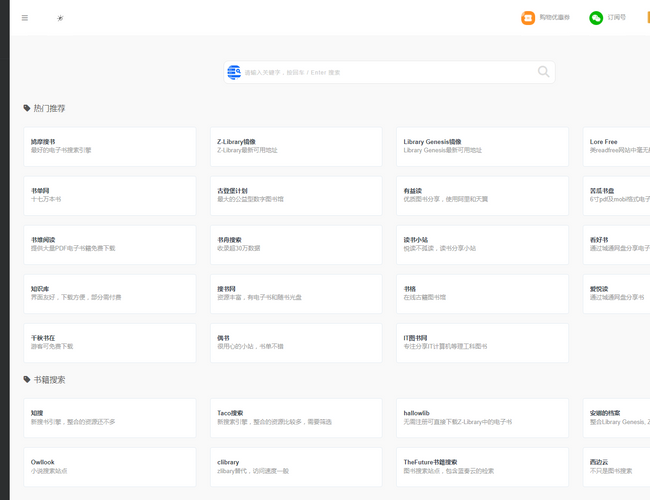650x500 pixels.
Task: Open the Library Genesis镜像 card
Action: pyautogui.click(x=483, y=147)
